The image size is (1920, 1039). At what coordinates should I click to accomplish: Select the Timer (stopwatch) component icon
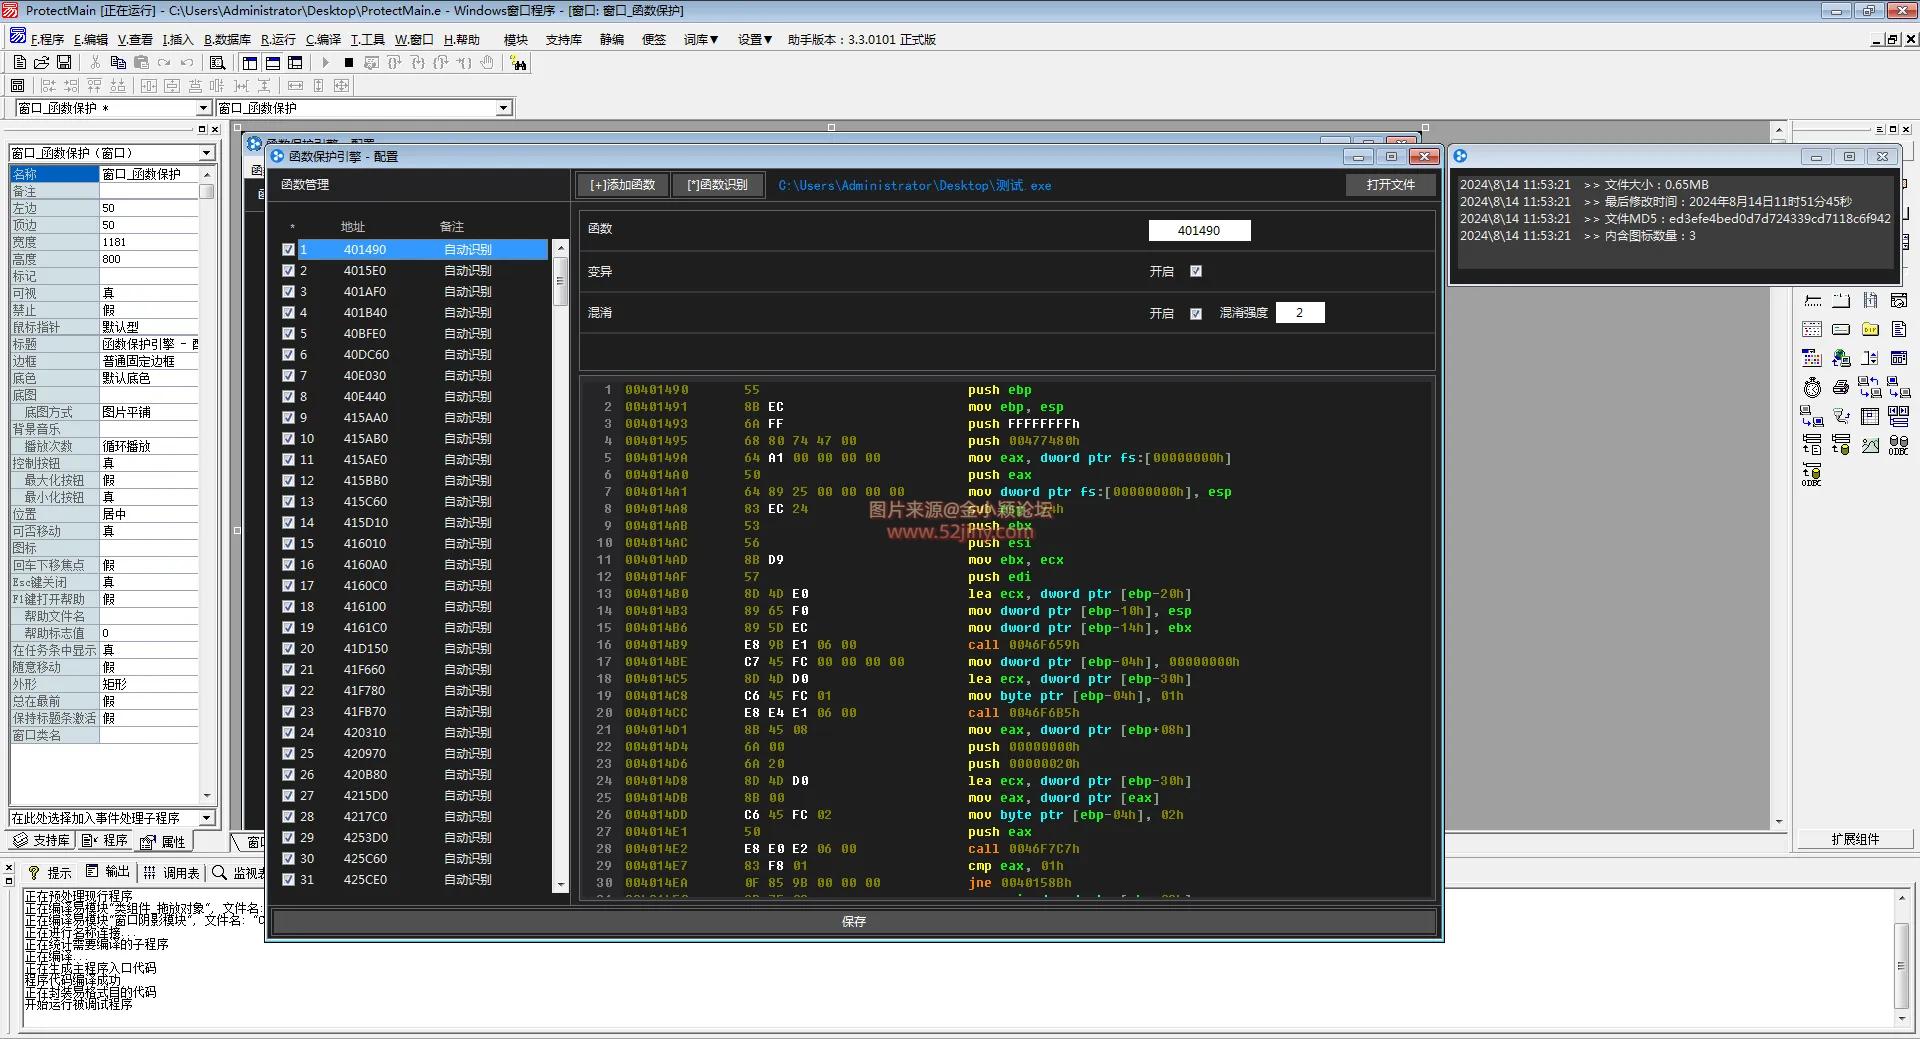click(x=1812, y=388)
